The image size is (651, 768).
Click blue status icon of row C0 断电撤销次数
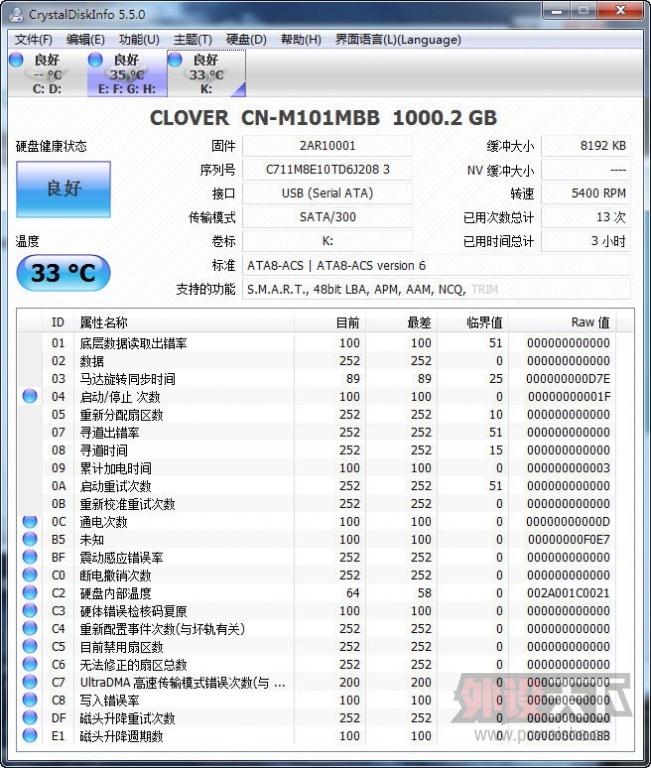(x=30, y=575)
